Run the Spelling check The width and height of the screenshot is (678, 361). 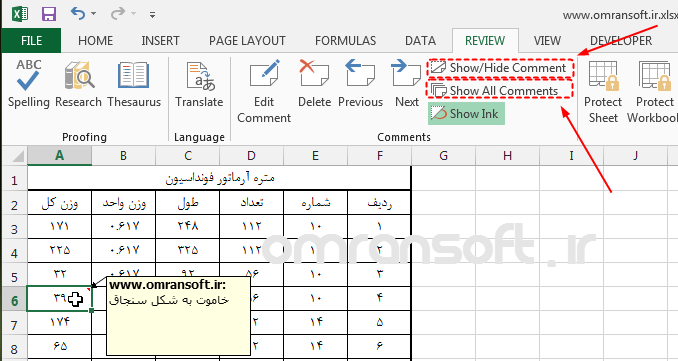tap(29, 84)
